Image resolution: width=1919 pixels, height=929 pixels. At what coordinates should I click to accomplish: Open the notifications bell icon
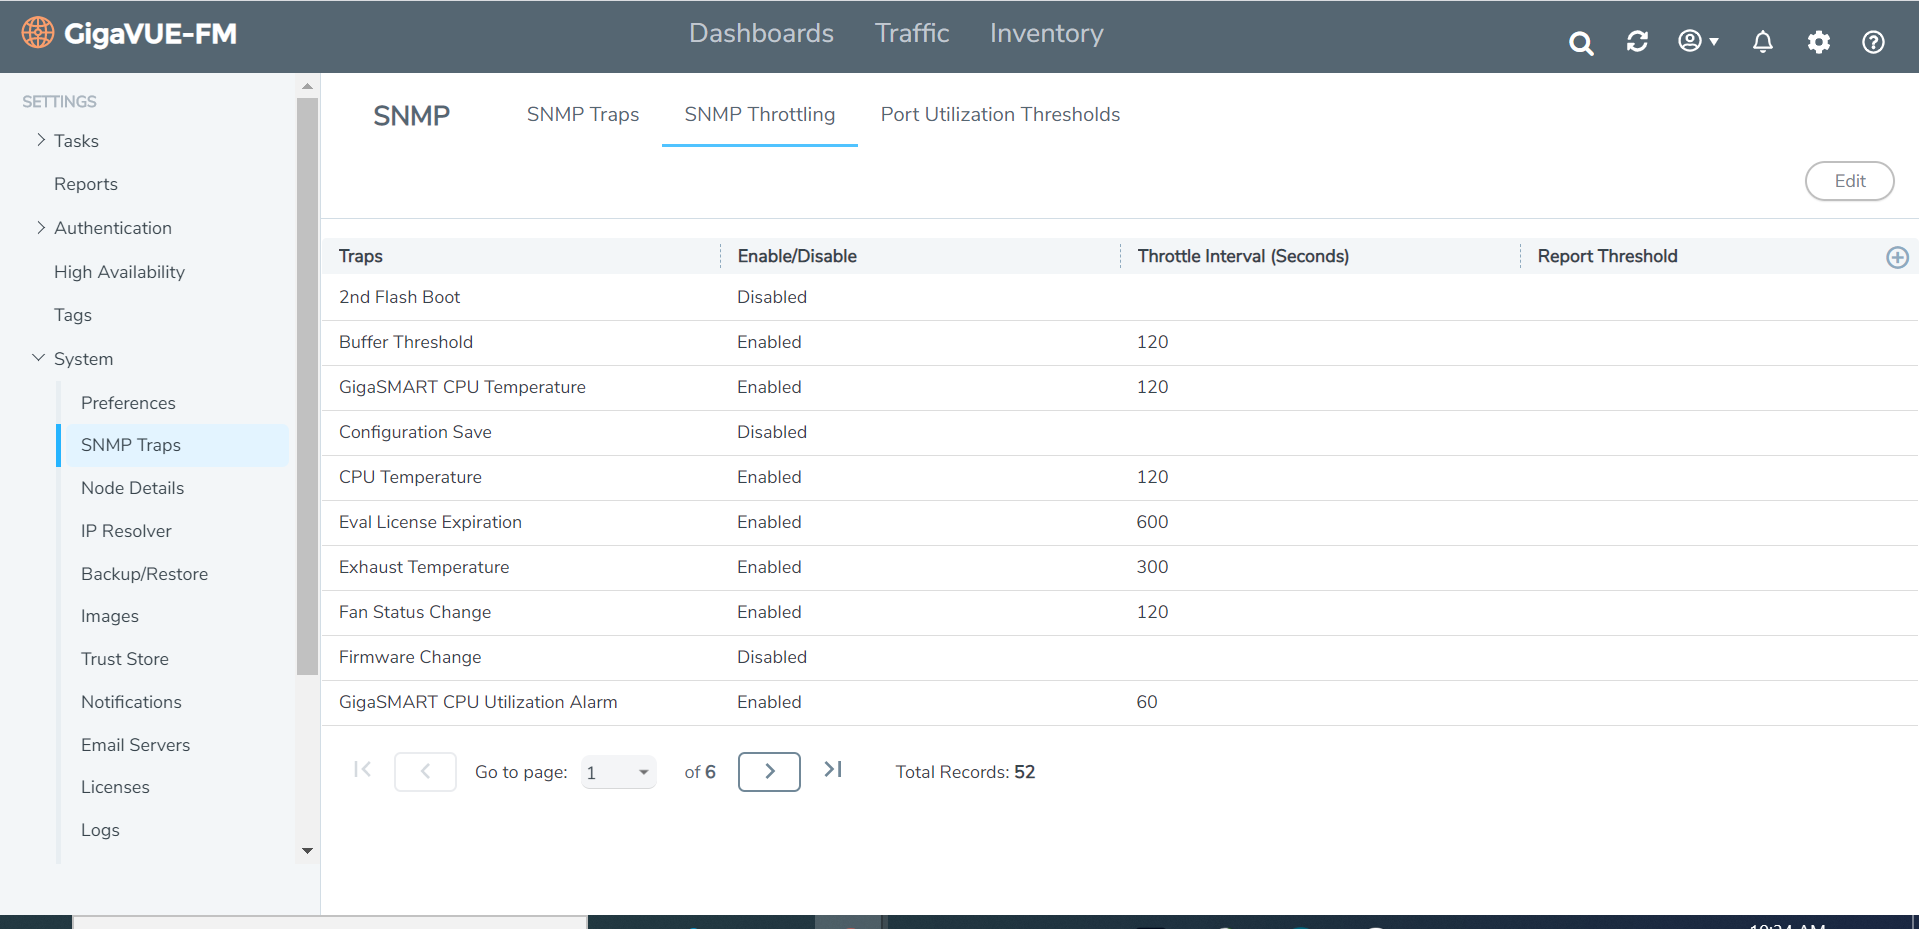pos(1762,42)
